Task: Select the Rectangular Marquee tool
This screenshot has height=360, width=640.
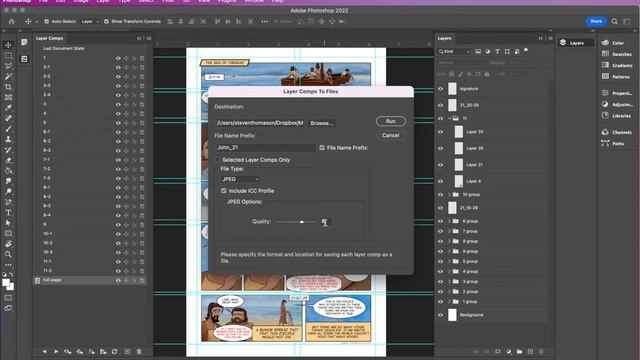Action: [8, 55]
